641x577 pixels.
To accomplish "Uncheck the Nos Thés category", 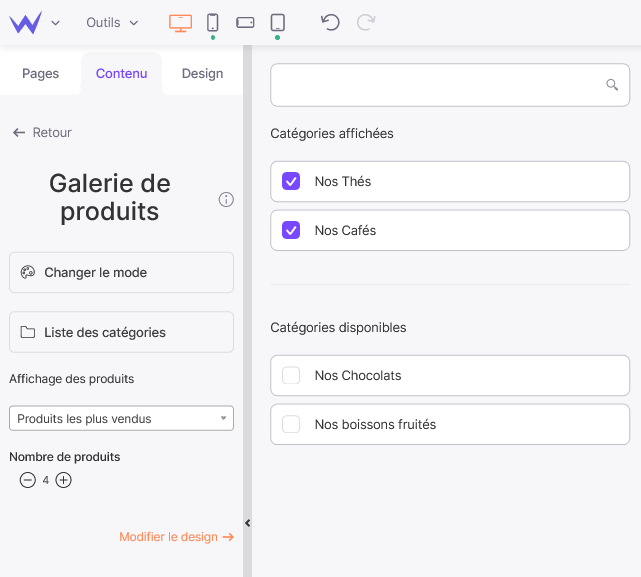I will point(291,181).
